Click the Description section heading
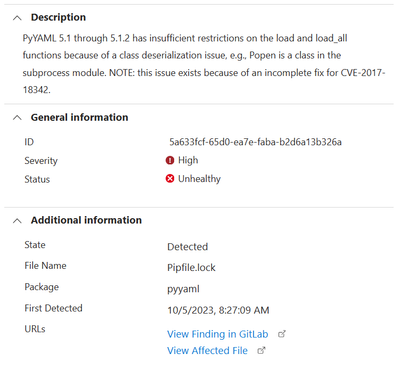Viewport: 400px width, 372px height. tap(58, 17)
